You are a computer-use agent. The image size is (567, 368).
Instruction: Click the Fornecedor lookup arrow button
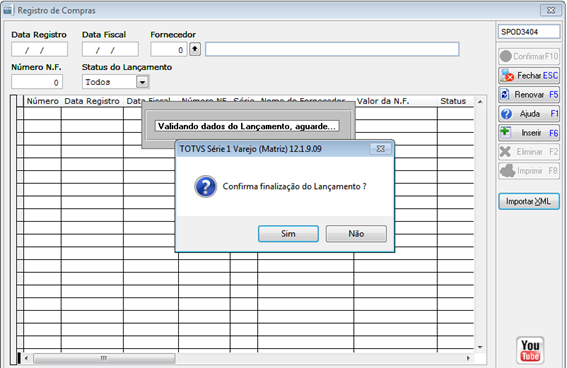click(x=195, y=49)
